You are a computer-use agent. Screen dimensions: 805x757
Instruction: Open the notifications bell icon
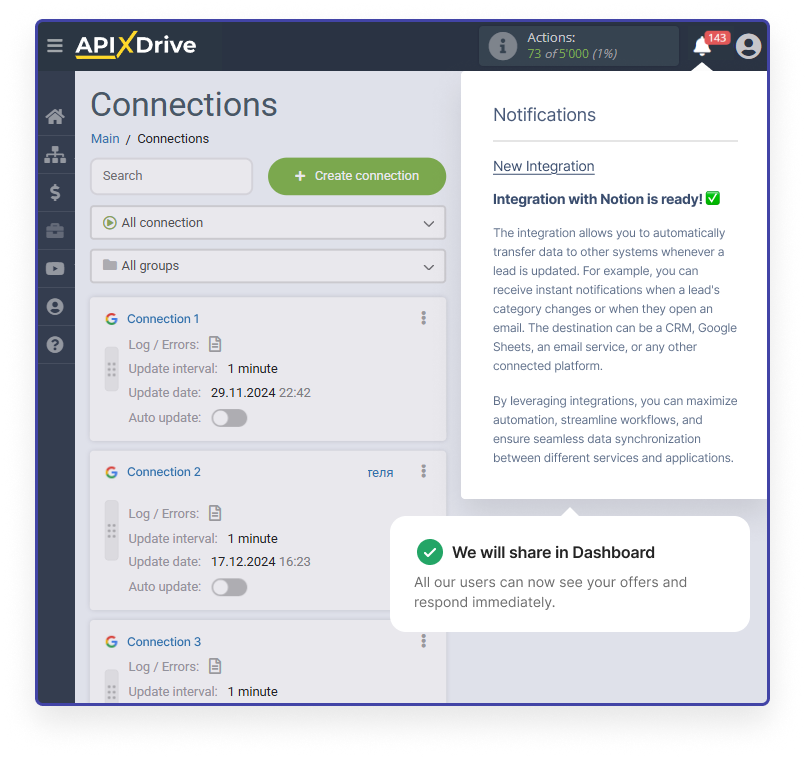701,45
